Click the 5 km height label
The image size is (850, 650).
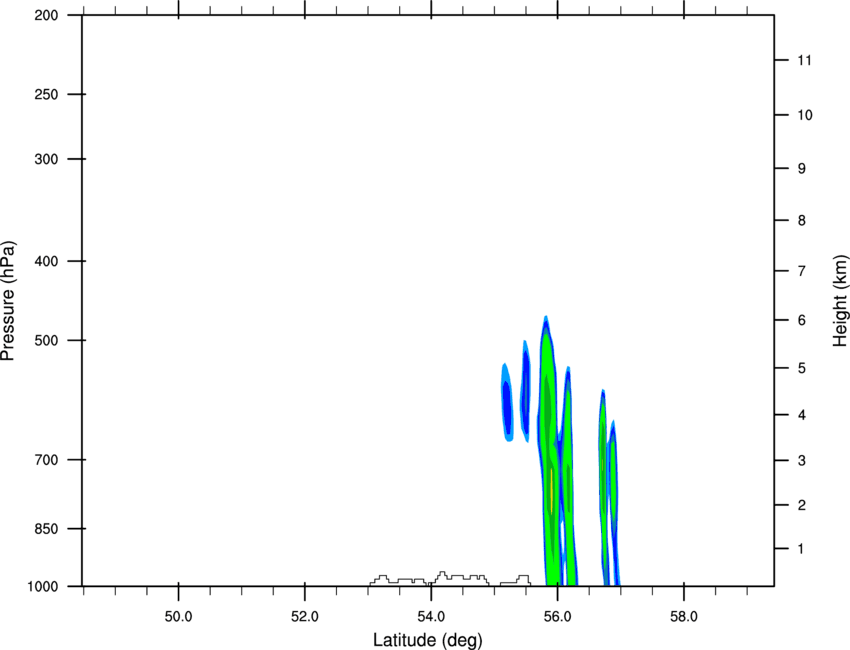click(802, 368)
